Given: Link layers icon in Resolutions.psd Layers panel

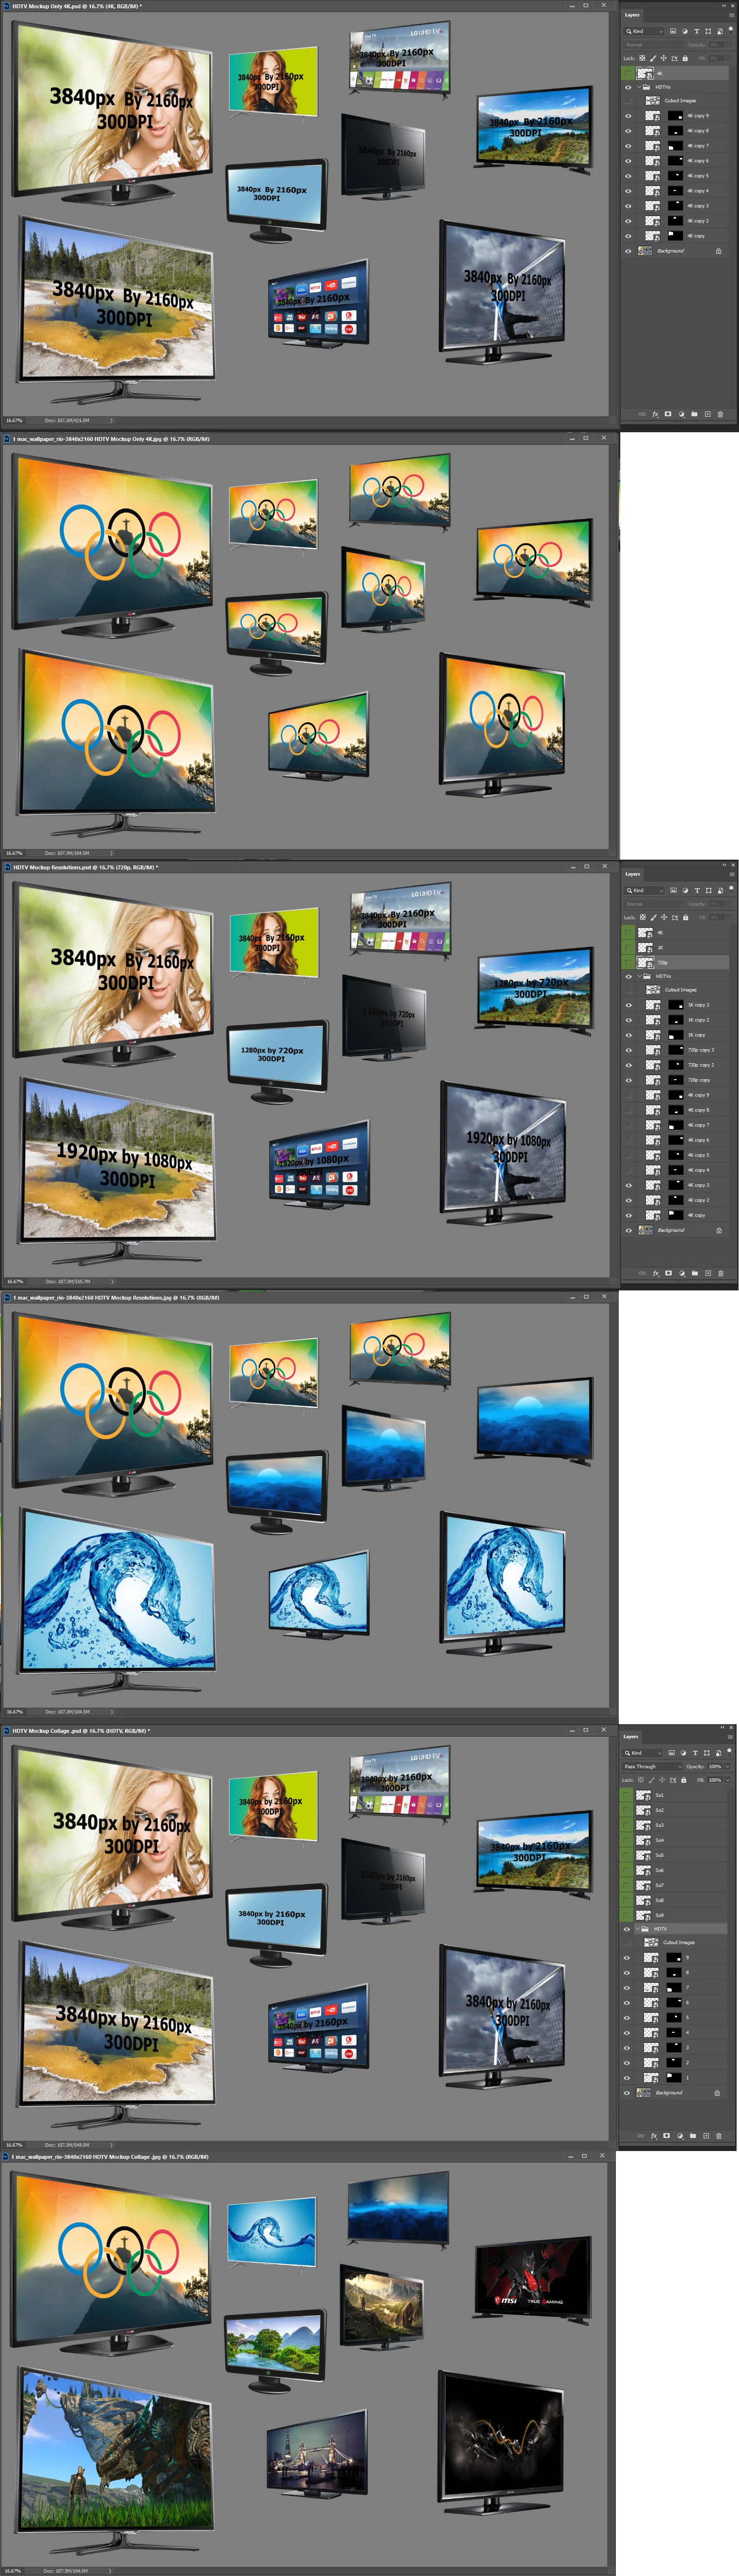Looking at the screenshot, I should (642, 1273).
